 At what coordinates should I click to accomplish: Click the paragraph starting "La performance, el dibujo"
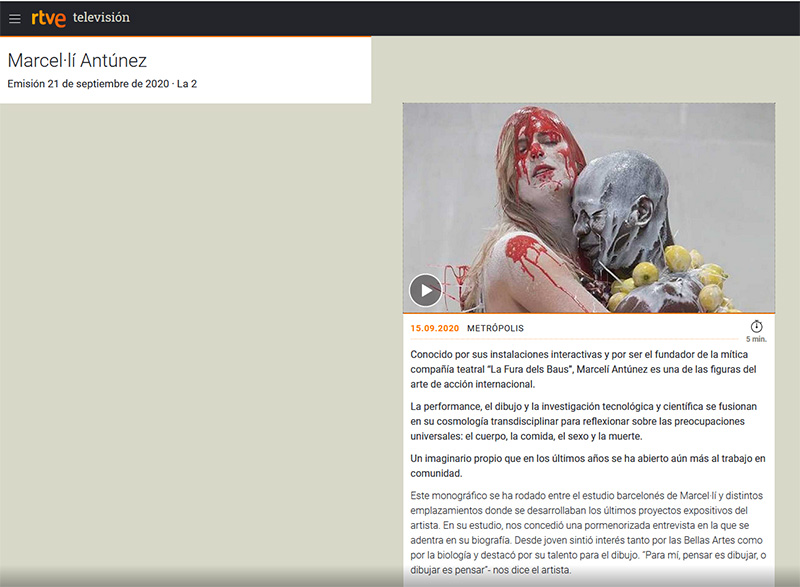click(x=584, y=421)
